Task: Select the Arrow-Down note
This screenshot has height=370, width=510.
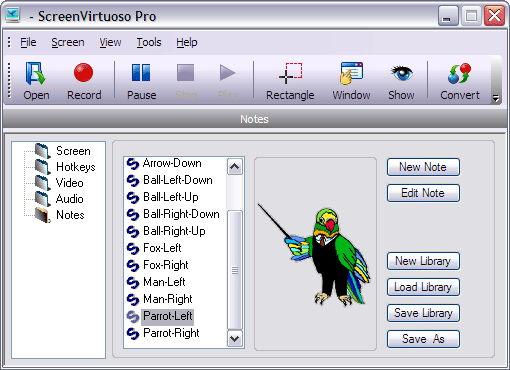Action: (172, 163)
